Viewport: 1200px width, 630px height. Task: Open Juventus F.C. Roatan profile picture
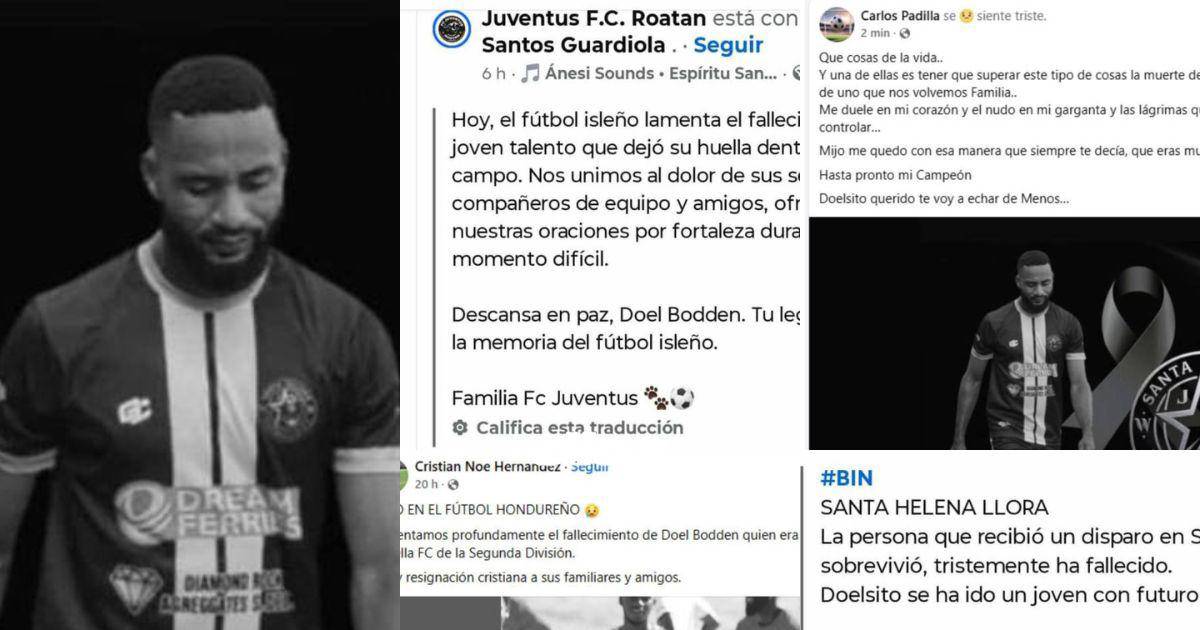451,28
